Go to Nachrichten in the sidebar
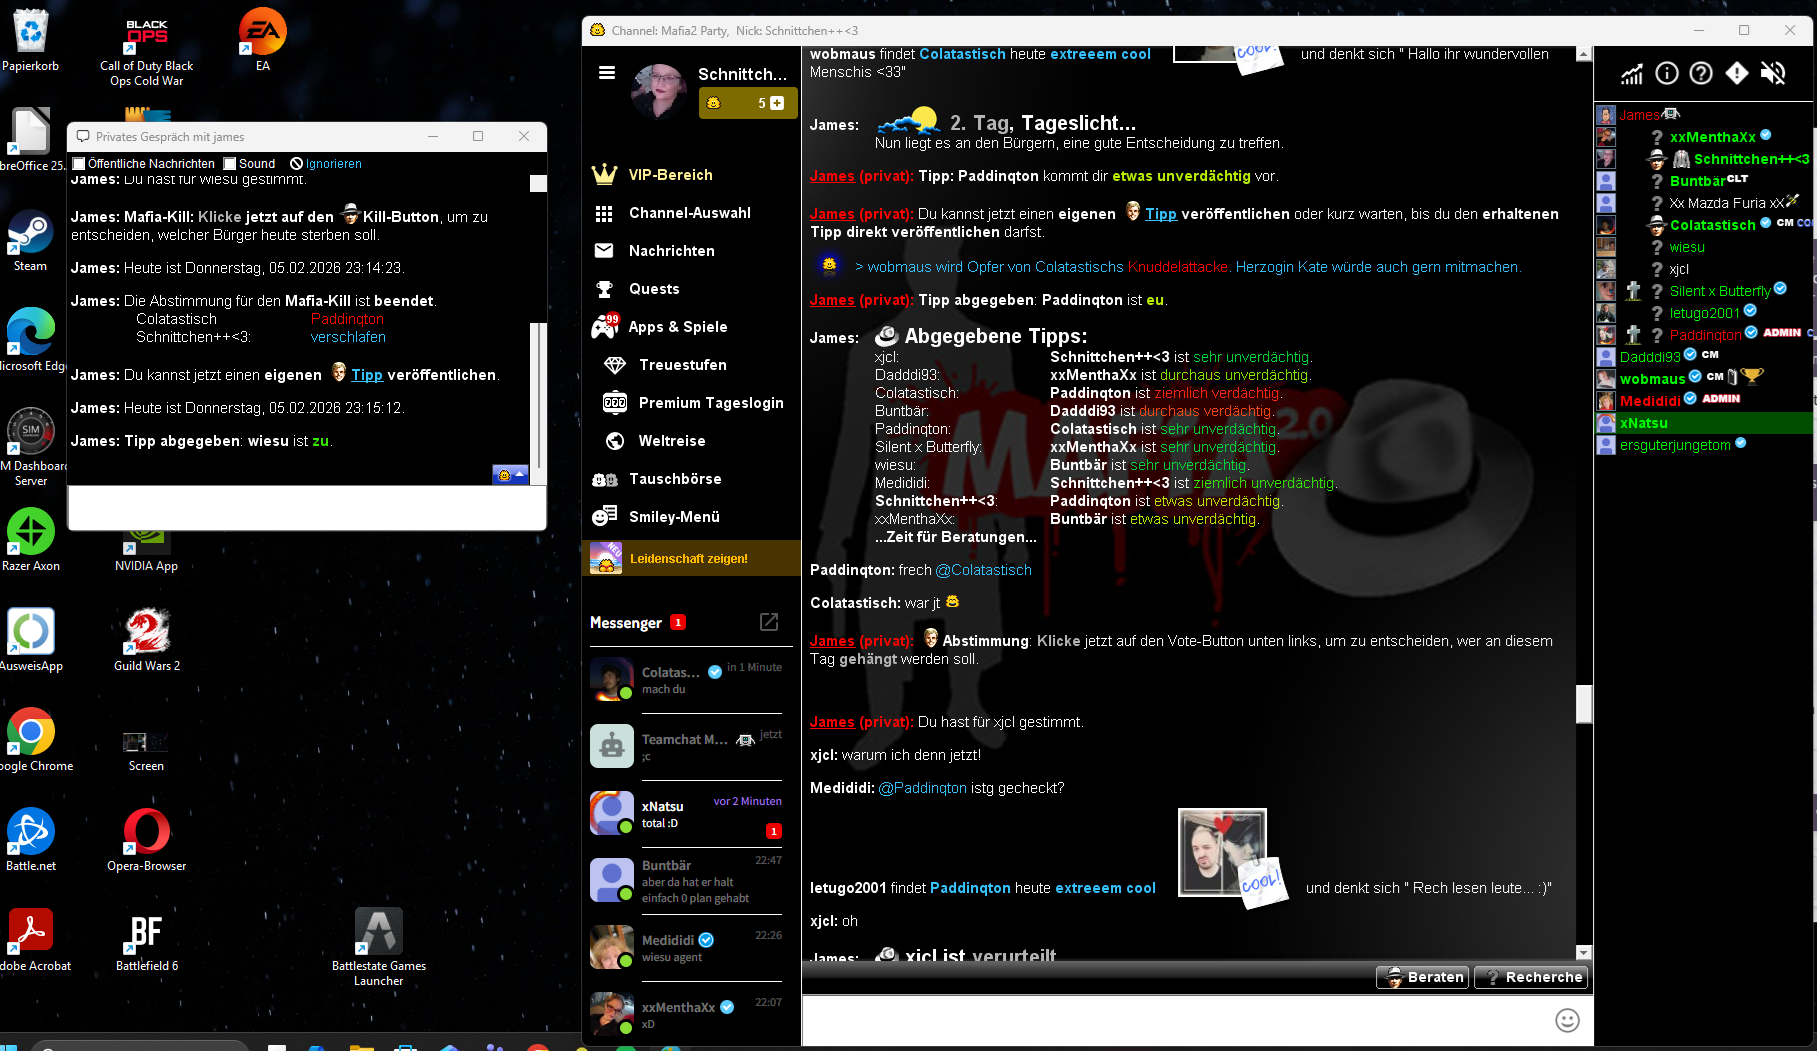 [x=671, y=251]
